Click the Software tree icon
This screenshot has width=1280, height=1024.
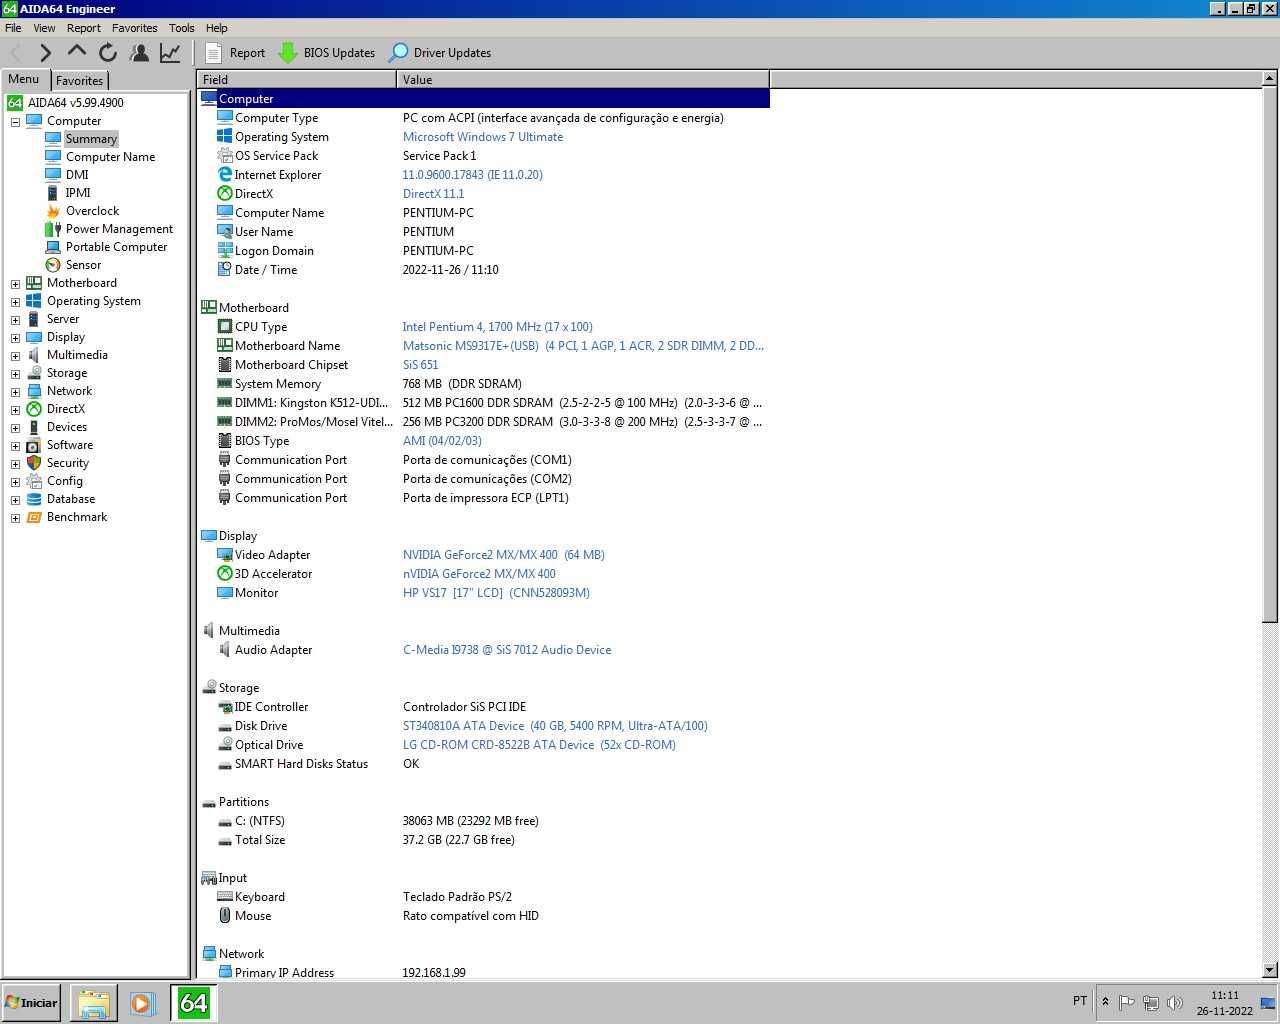point(34,445)
